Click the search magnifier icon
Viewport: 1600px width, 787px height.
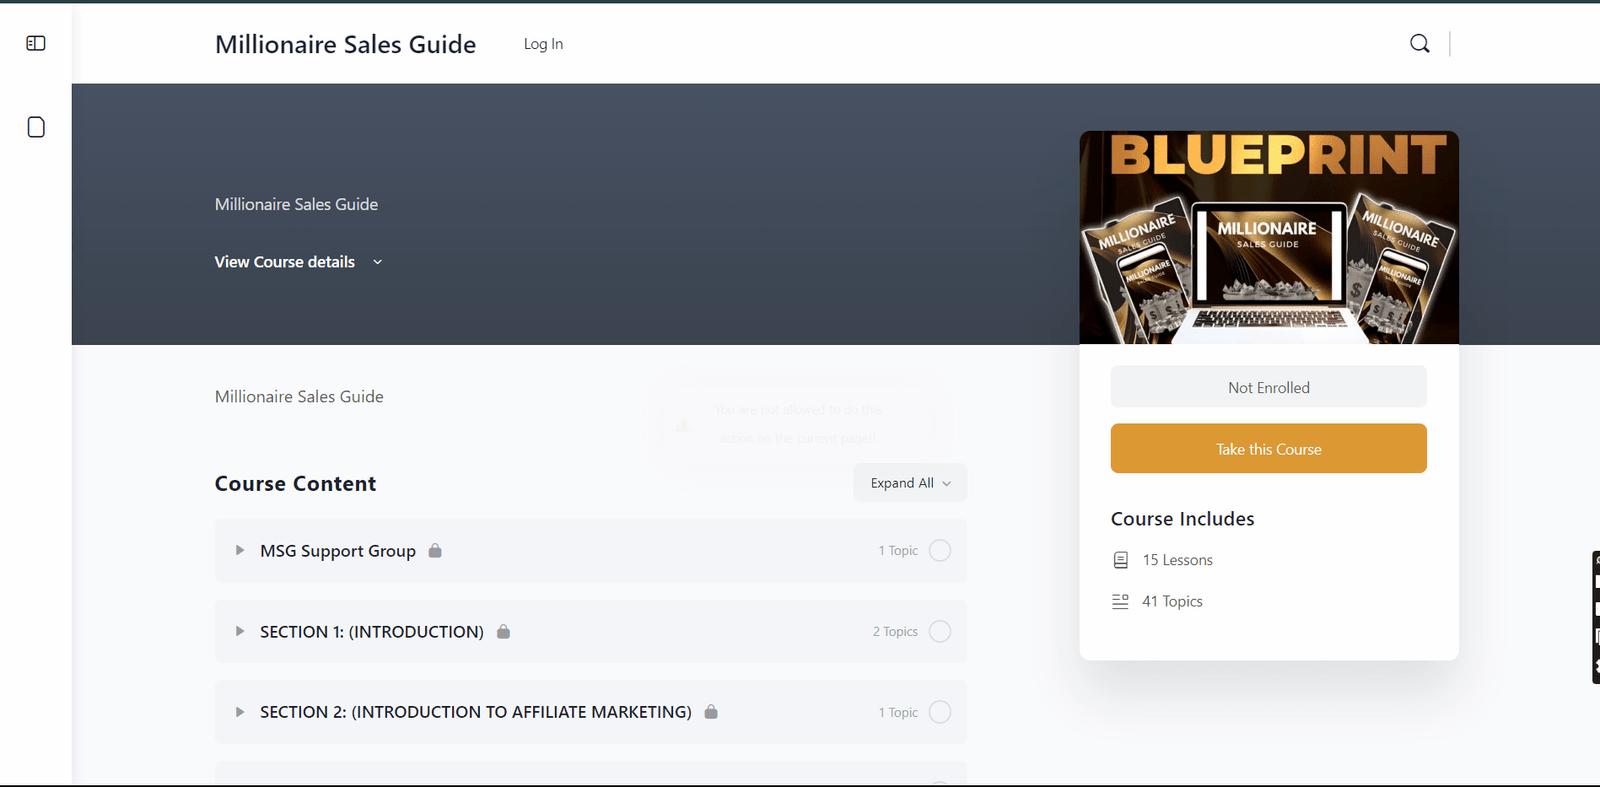[x=1419, y=43]
